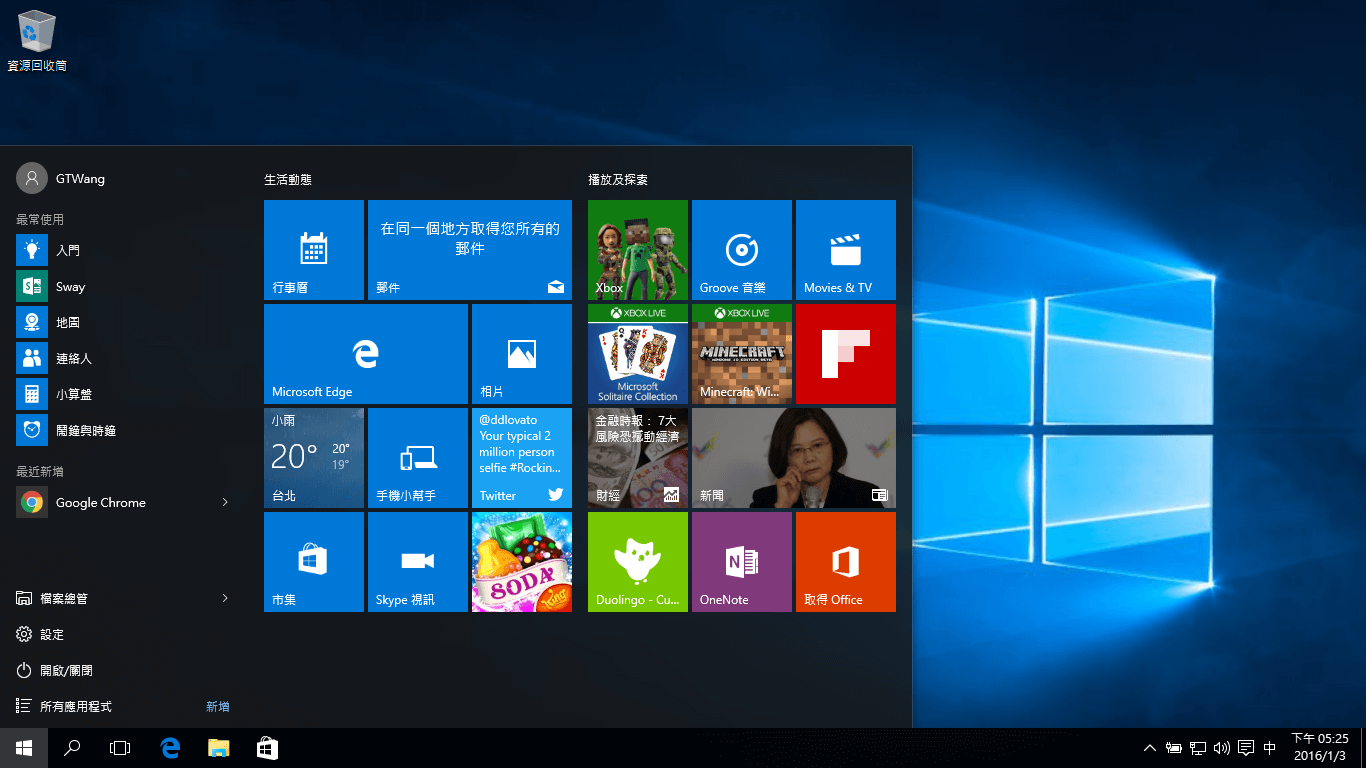Screen dimensions: 1366x768
Task: Open the 市集 Store tile
Action: tap(313, 562)
